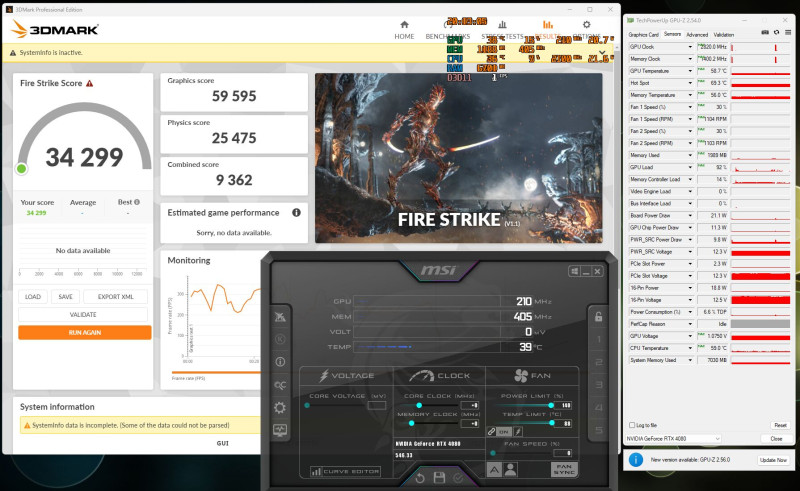The width and height of the screenshot is (800, 491).
Task: Click the Windows startup icon in Afterburner
Action: (x=574, y=271)
